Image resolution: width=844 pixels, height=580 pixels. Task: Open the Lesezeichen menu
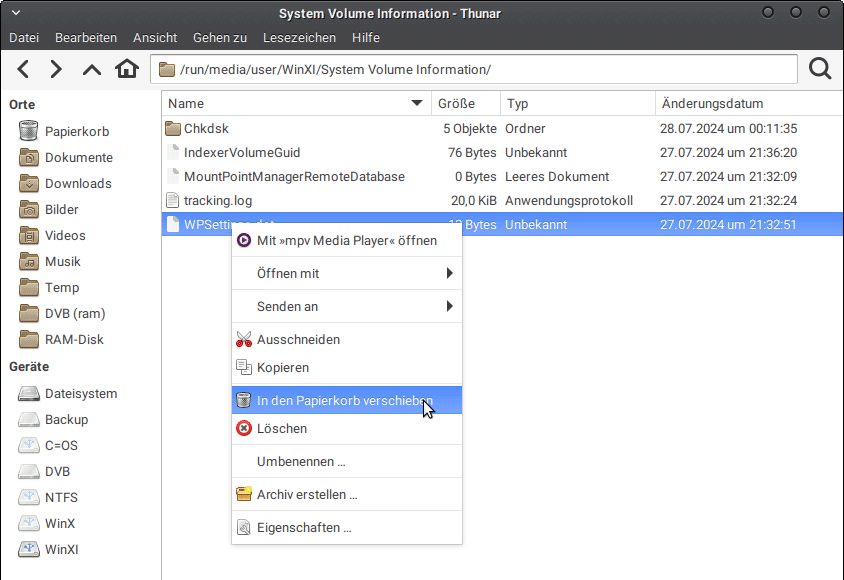click(299, 38)
